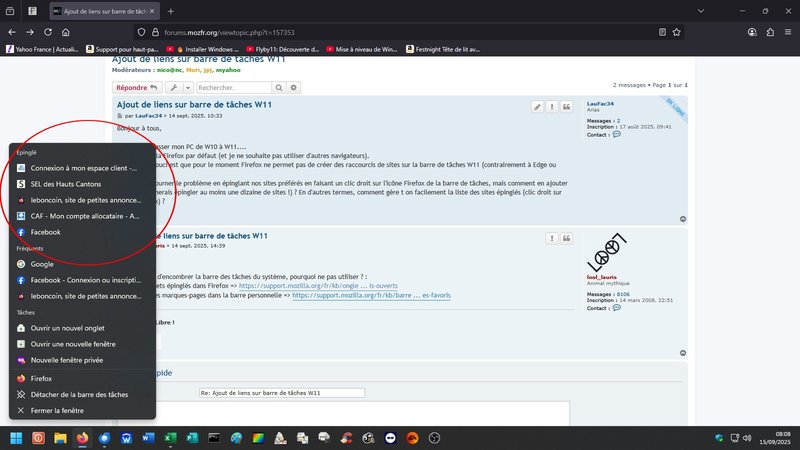Contact lool_lauris via speech bubble icon
Image resolution: width=800 pixels, height=450 pixels.
[616, 308]
